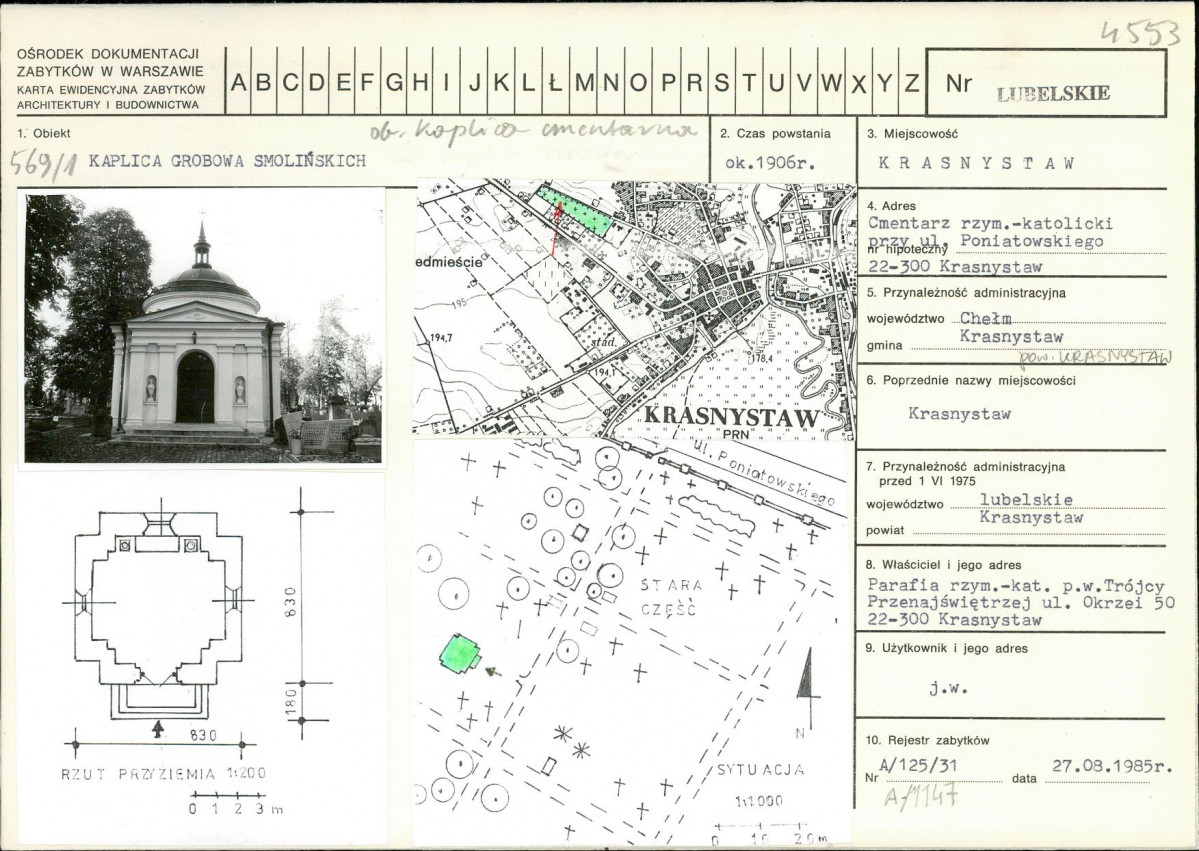Click handwritten 'A/1147' register note

[x=921, y=797]
